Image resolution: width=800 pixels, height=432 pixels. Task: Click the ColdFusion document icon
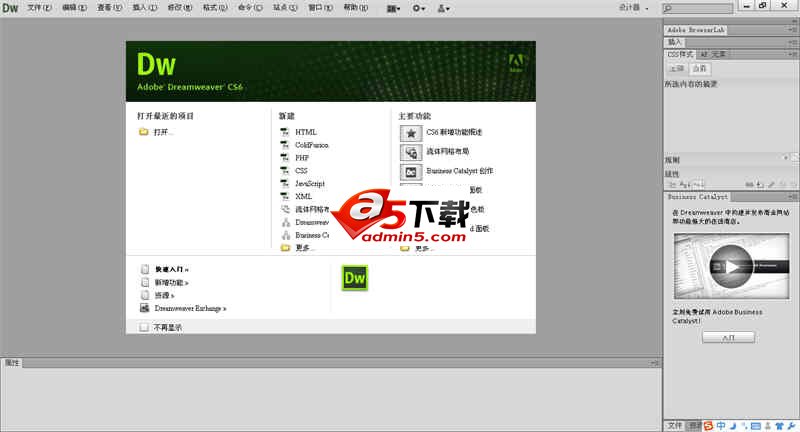coord(285,145)
